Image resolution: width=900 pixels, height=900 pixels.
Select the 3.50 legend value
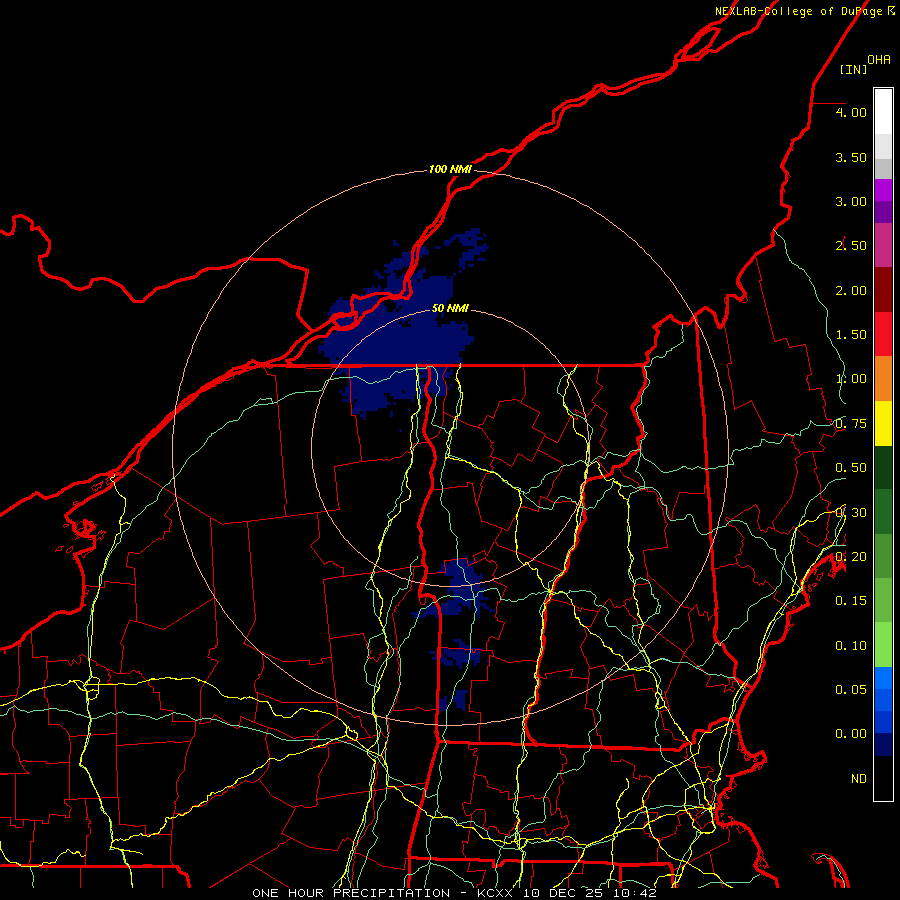coord(851,157)
